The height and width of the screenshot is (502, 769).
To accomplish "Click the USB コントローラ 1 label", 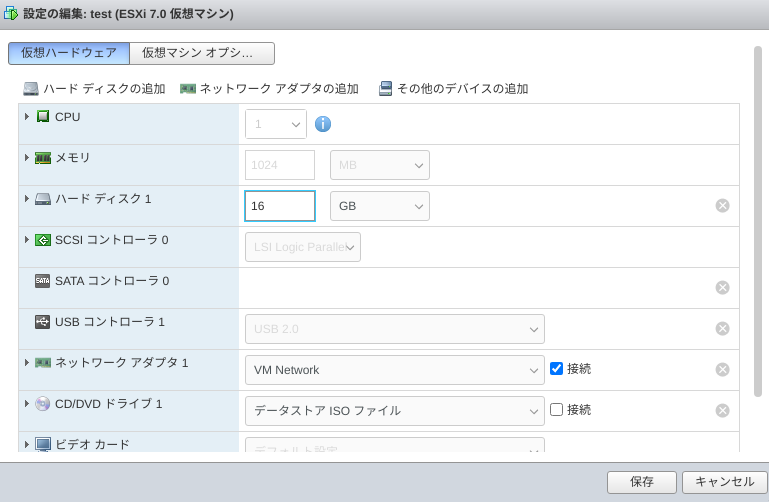I will point(110,322).
